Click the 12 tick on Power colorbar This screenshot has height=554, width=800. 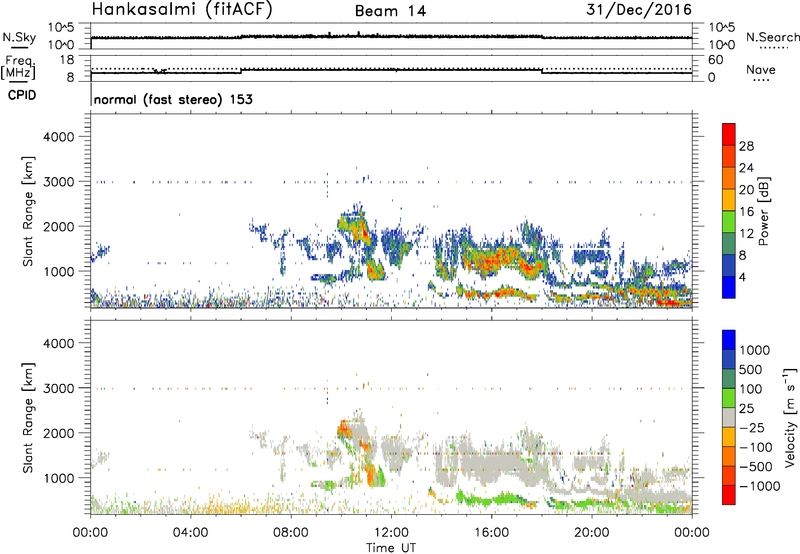click(746, 234)
